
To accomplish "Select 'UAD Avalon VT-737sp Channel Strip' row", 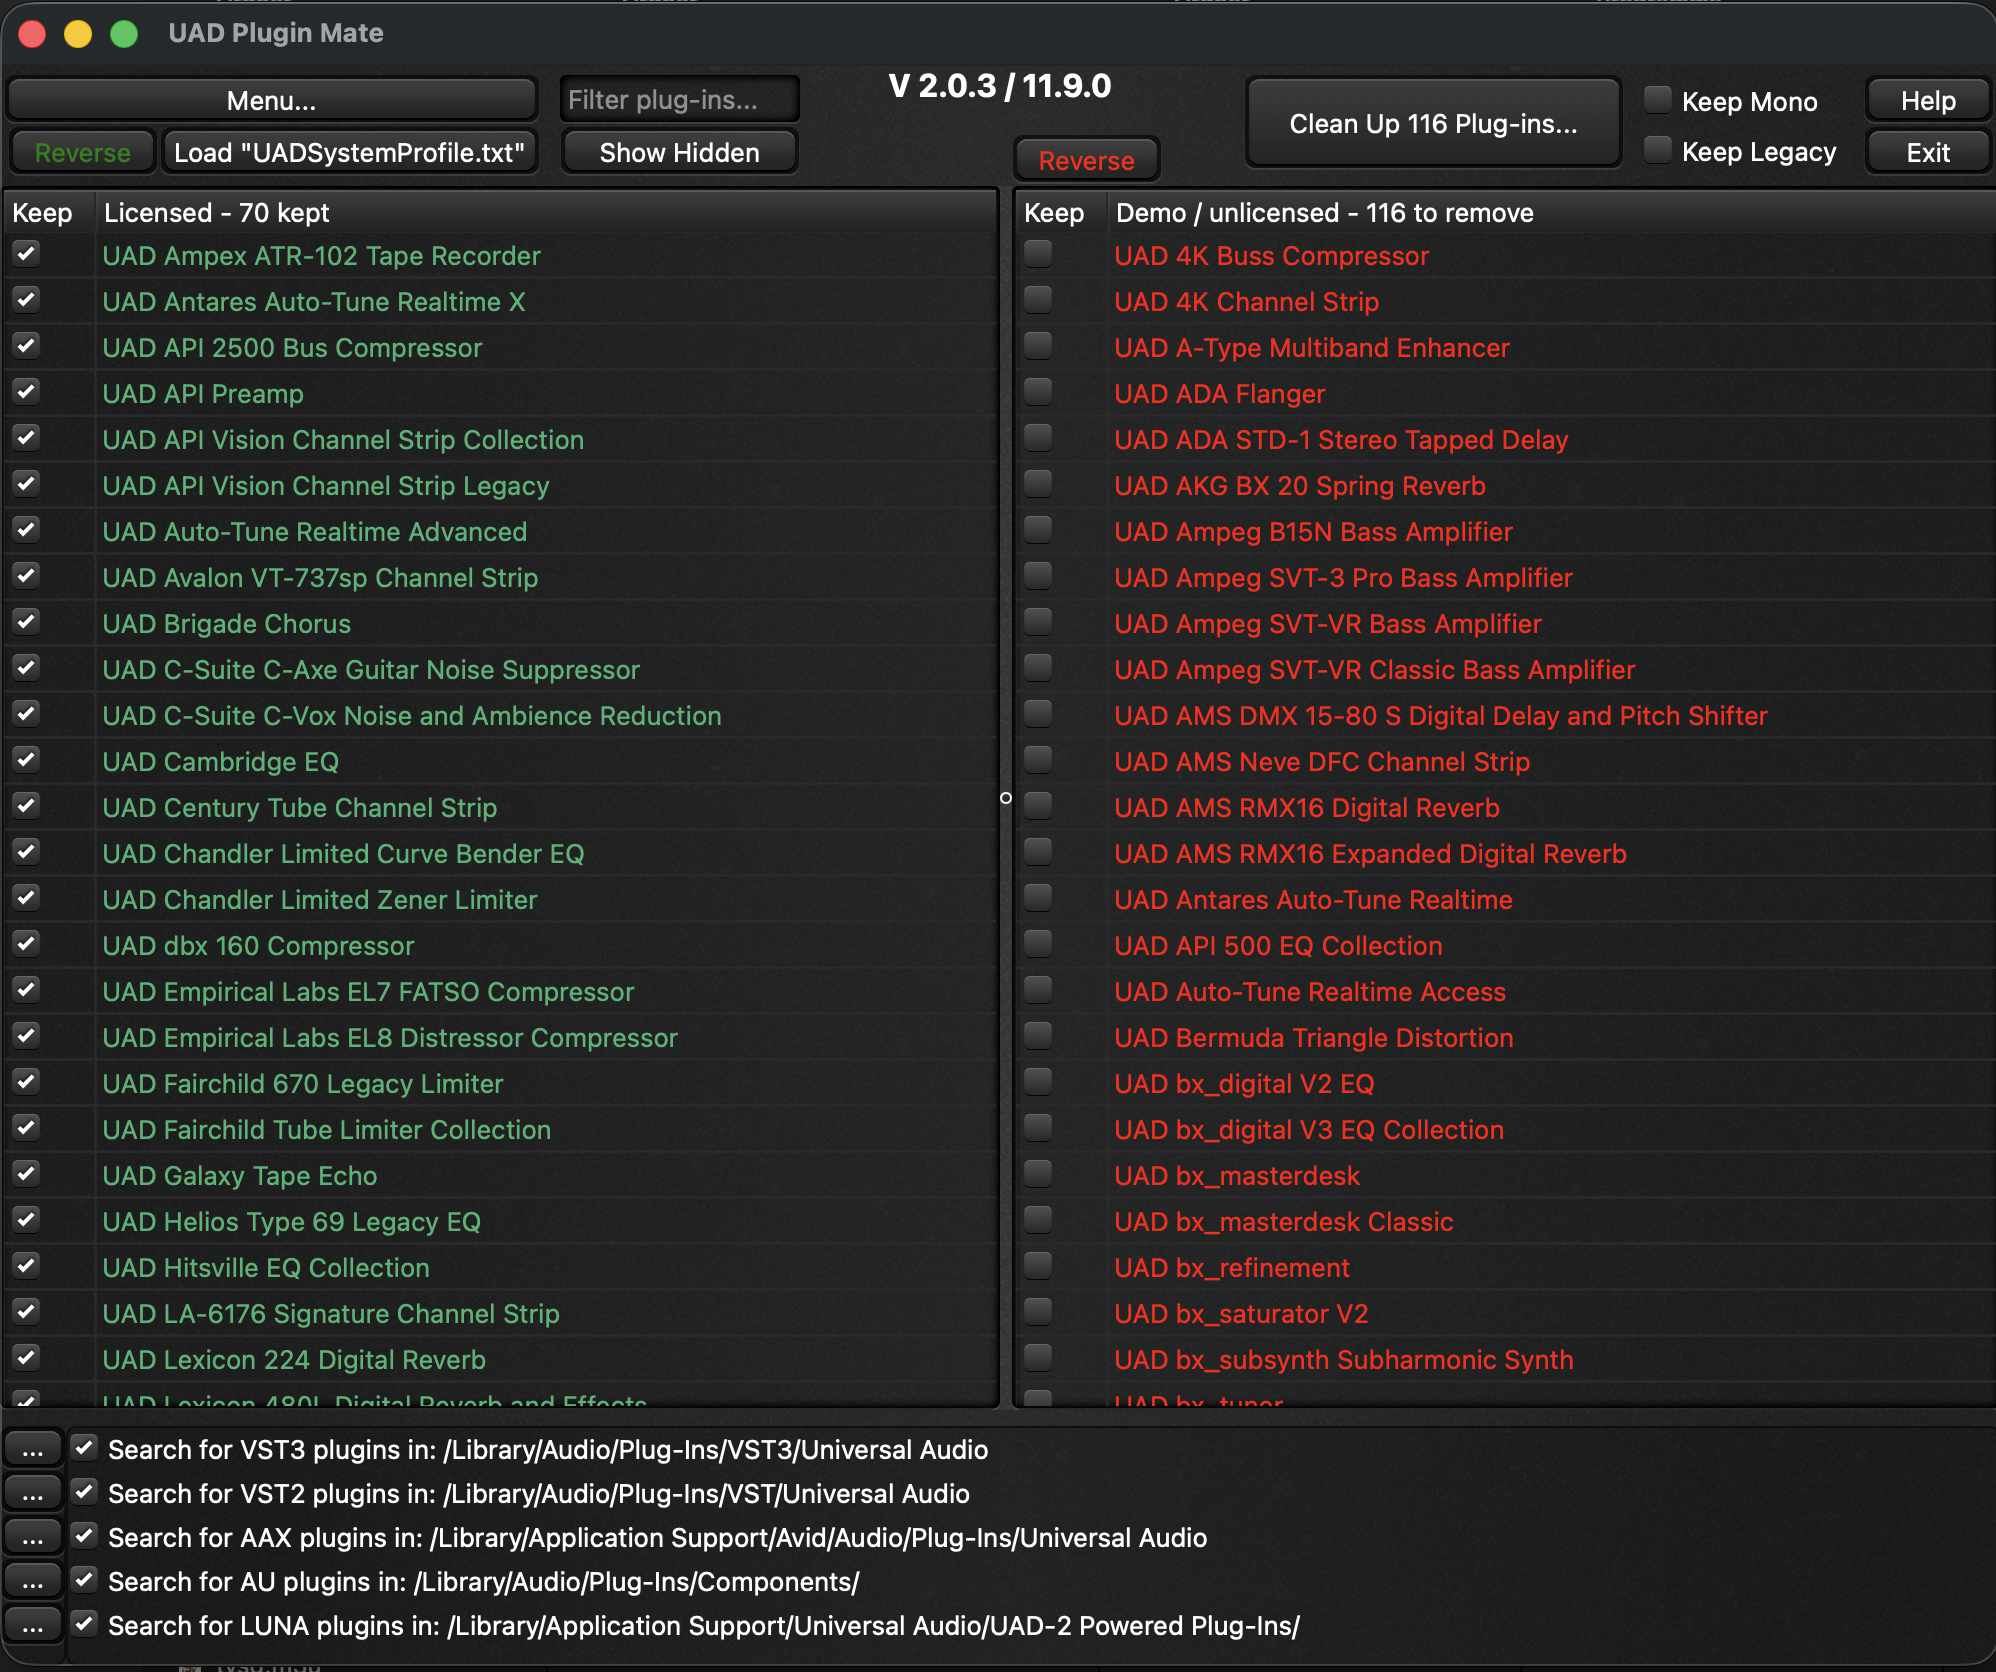I will tap(501, 578).
